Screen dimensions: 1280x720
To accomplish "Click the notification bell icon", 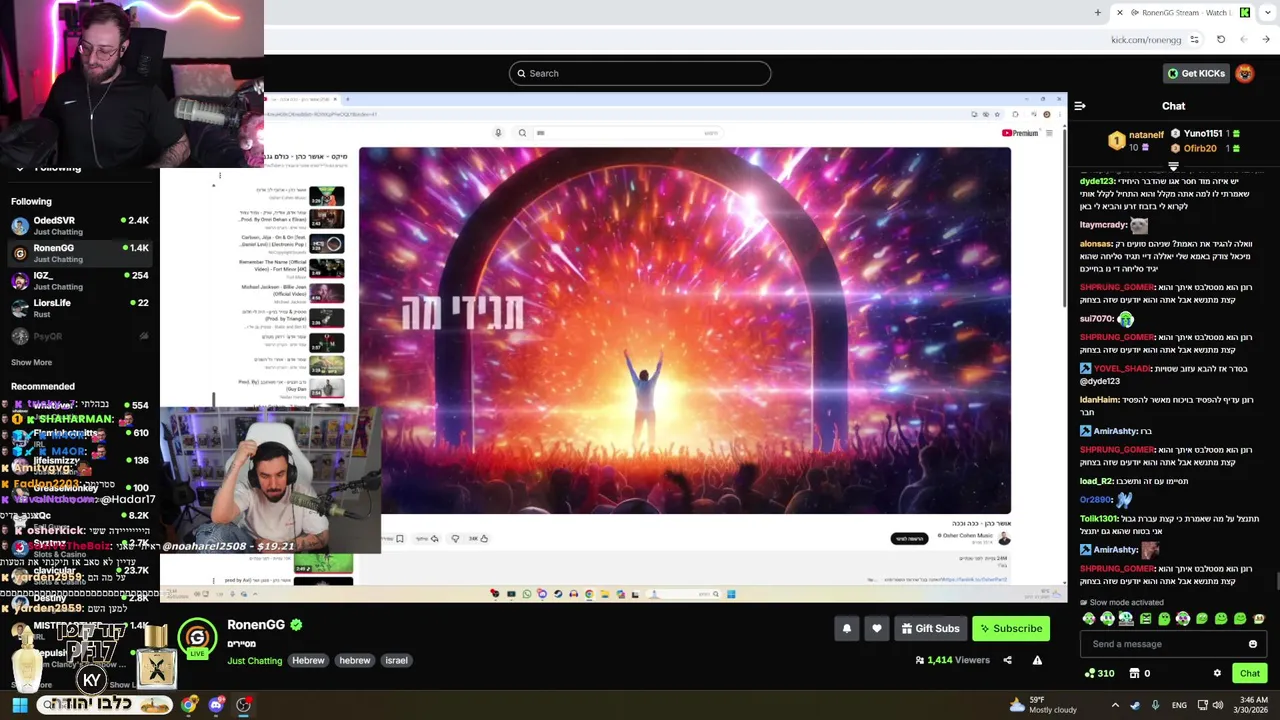I will (847, 628).
